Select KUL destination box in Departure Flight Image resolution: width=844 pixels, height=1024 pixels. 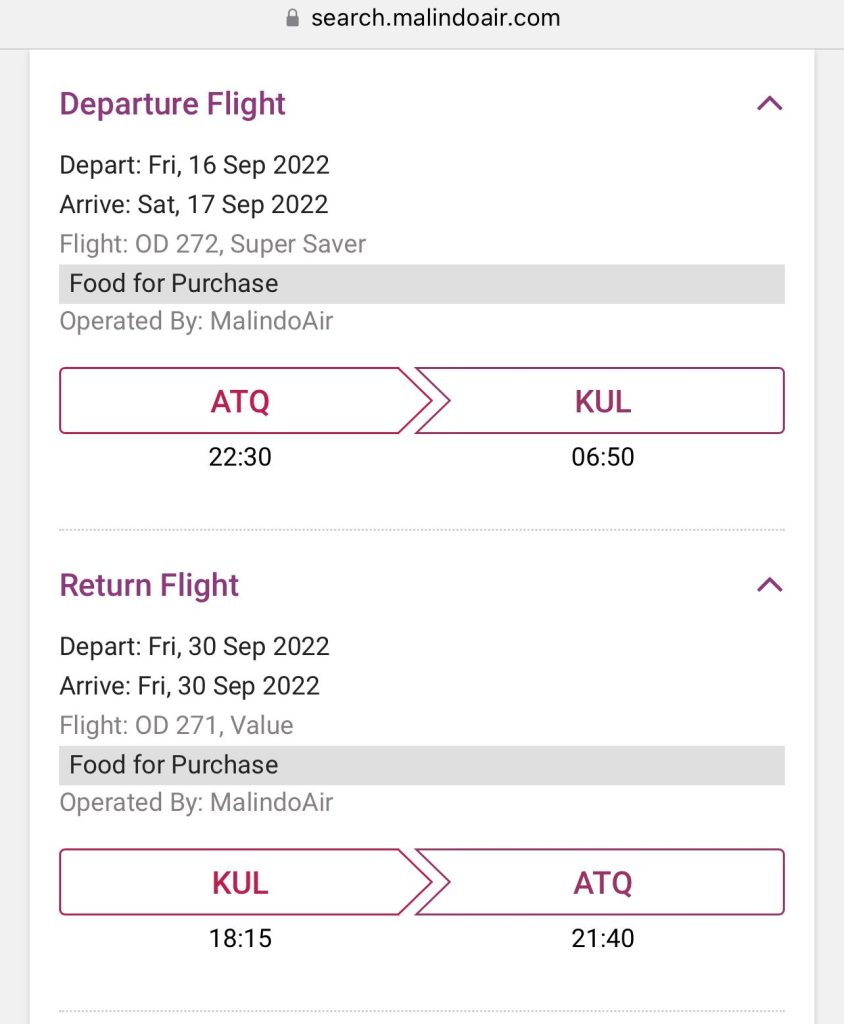click(x=603, y=401)
